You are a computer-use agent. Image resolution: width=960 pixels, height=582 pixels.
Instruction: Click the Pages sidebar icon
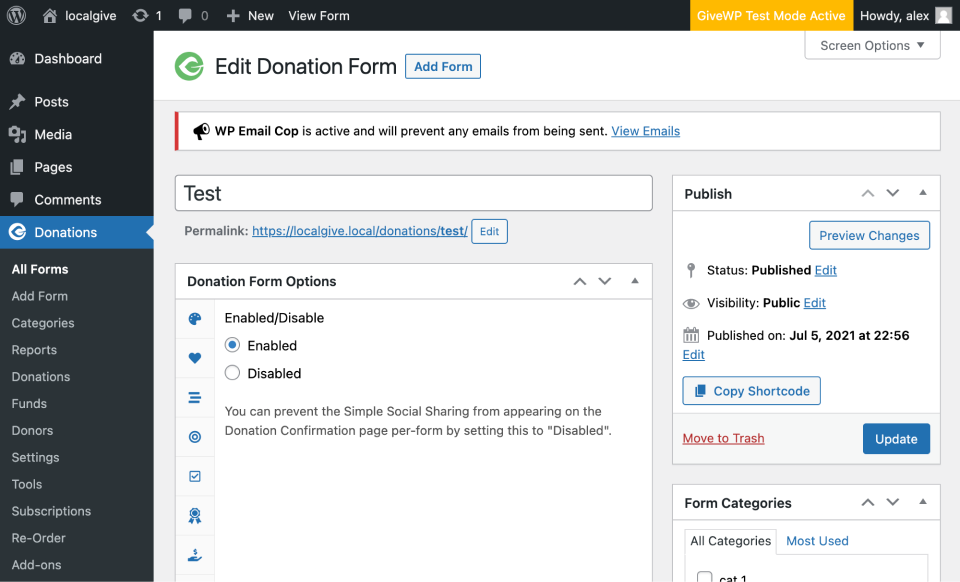(x=17, y=167)
